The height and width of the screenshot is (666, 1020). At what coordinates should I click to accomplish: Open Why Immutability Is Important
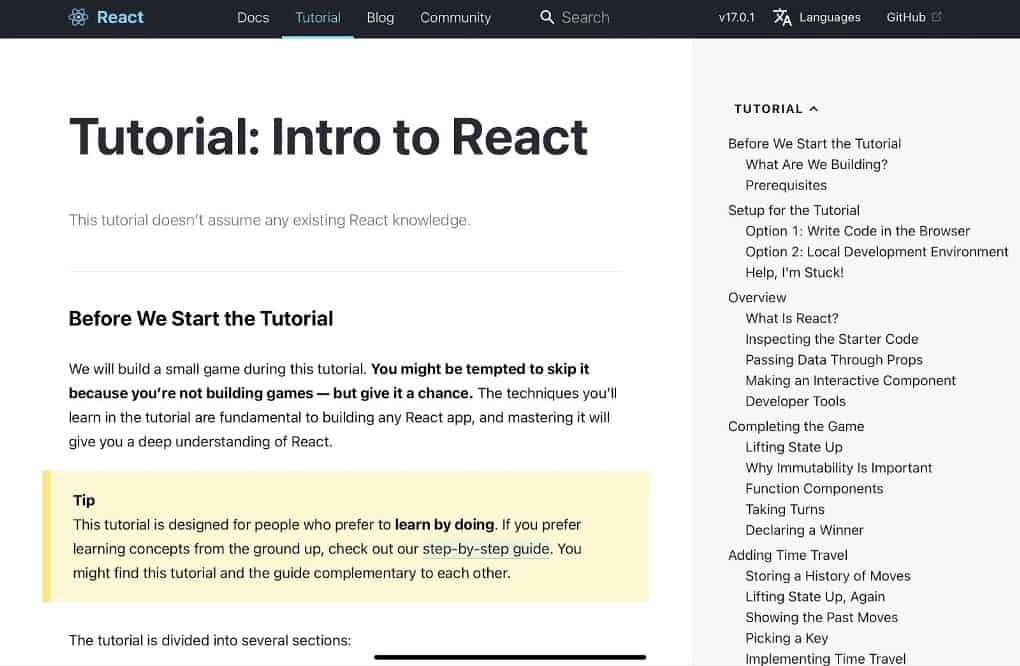point(839,468)
